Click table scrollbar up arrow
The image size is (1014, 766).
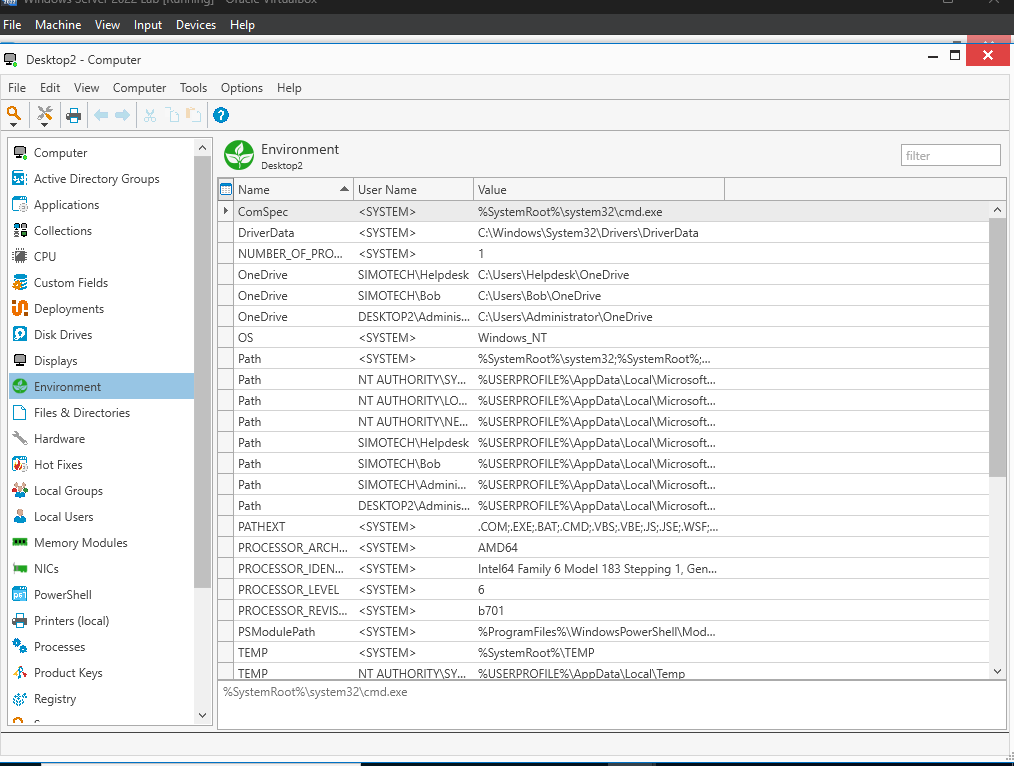[x=997, y=209]
